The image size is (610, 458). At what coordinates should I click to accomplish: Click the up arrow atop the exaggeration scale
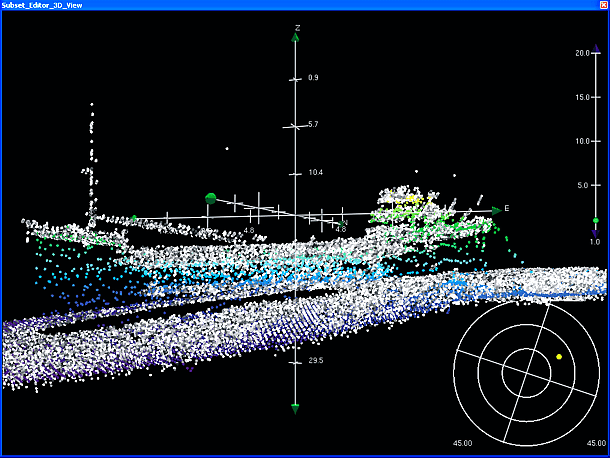(x=596, y=45)
